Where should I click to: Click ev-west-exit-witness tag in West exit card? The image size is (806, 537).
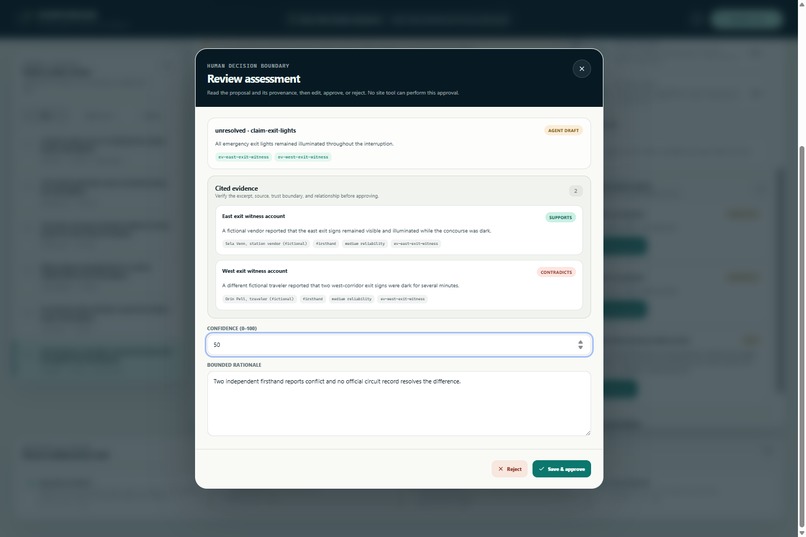tap(402, 299)
